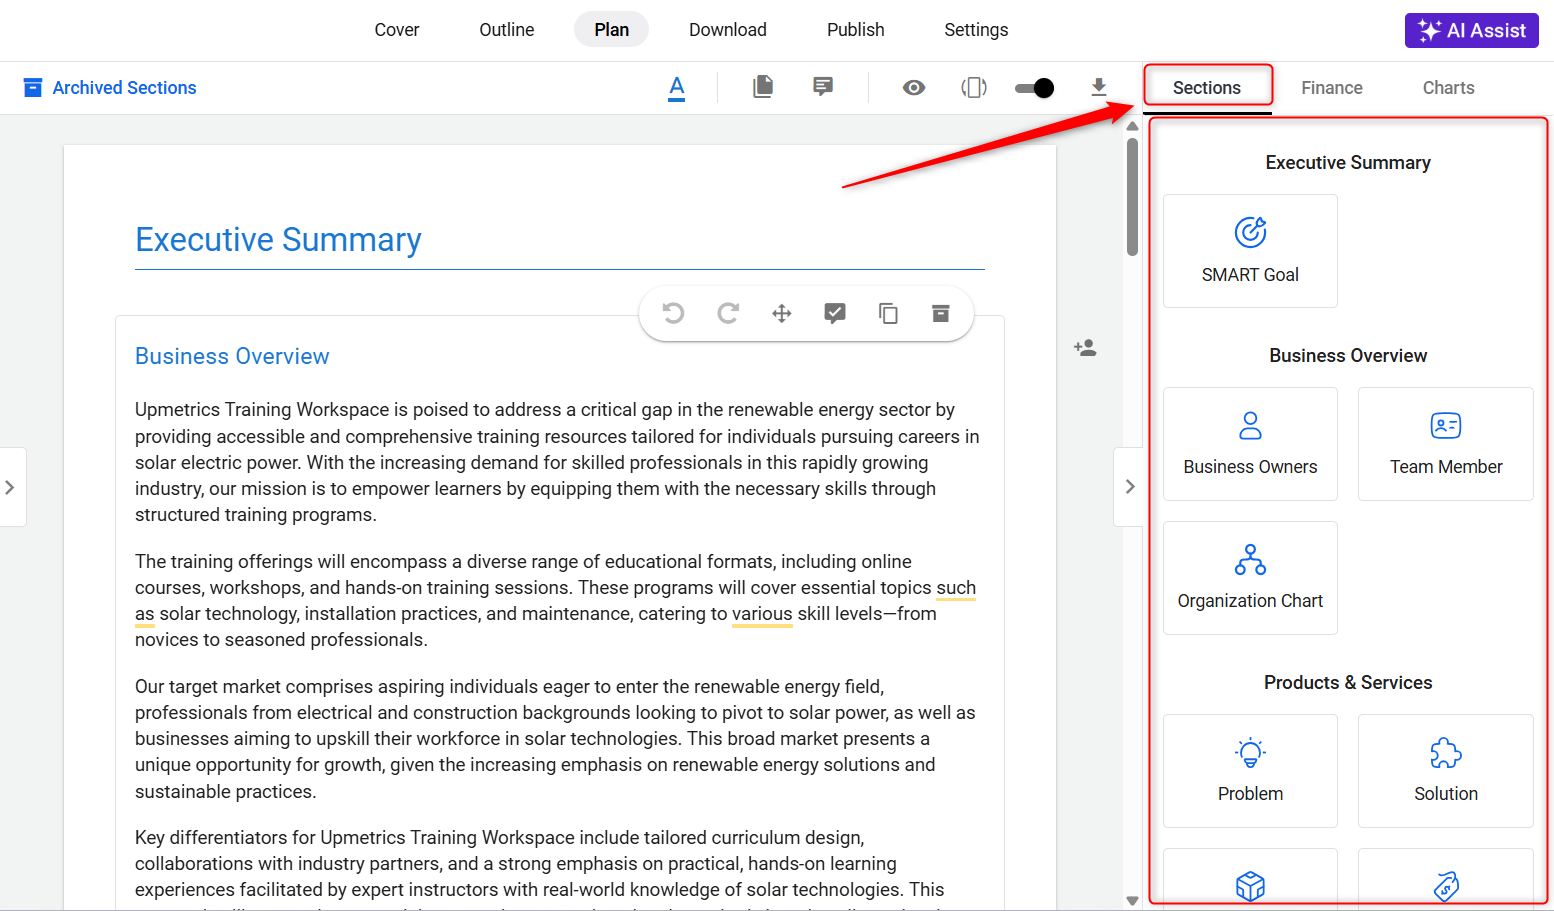Click the duplicate section copy icon
The height and width of the screenshot is (911, 1554).
coord(888,314)
